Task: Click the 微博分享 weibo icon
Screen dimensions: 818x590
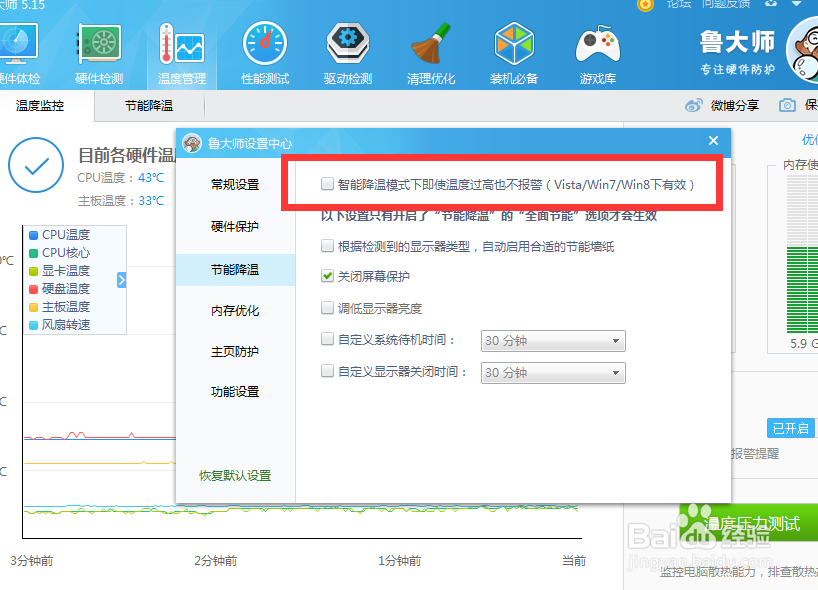Action: pyautogui.click(x=694, y=105)
